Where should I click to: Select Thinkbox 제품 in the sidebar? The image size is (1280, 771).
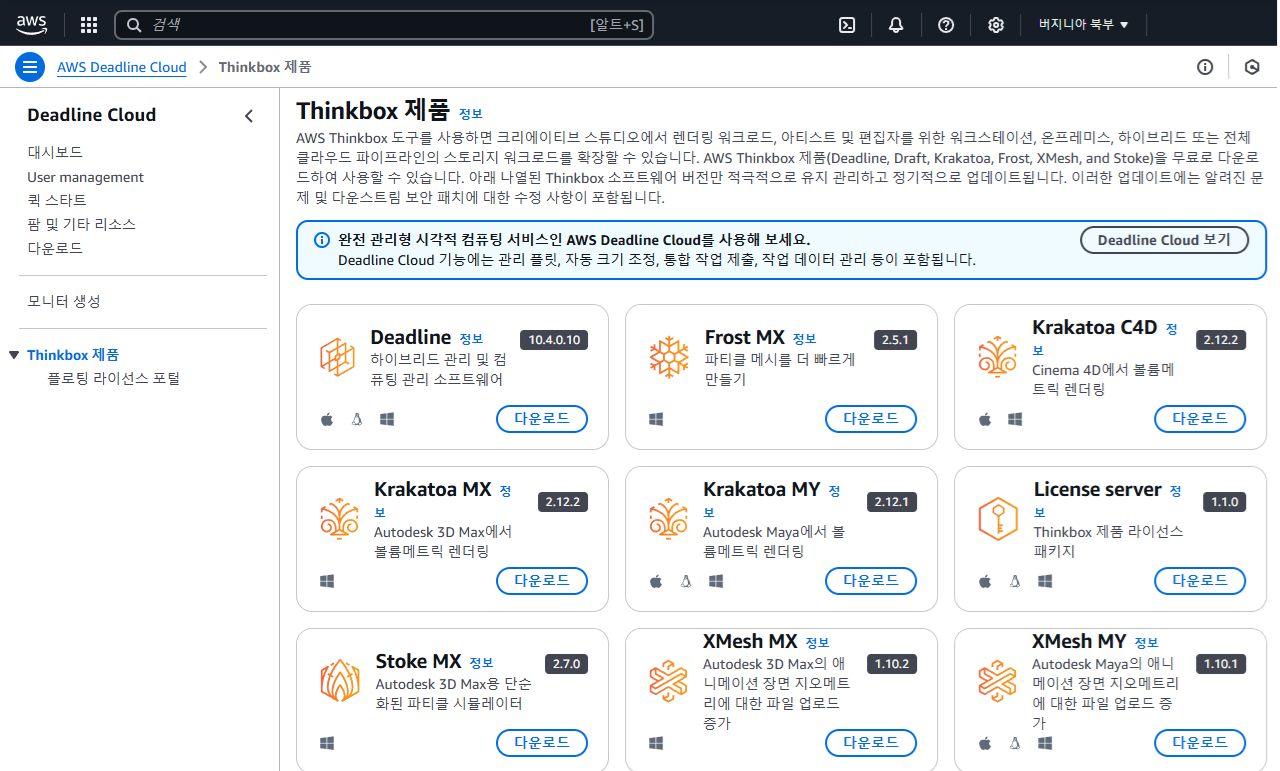click(73, 355)
